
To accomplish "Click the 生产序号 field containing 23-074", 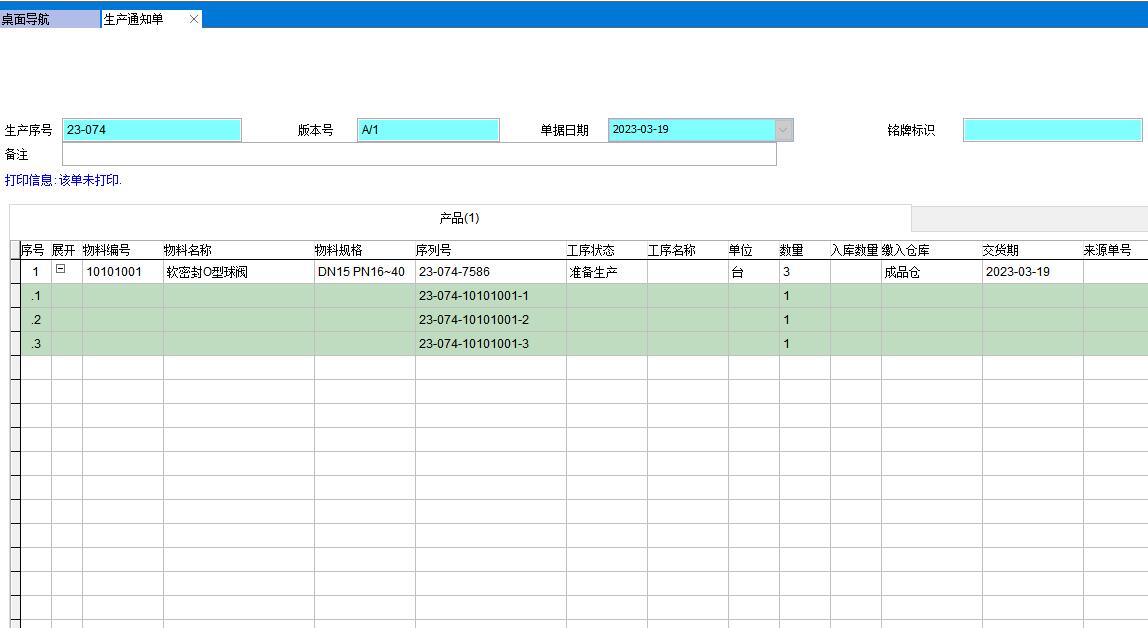I will coord(151,130).
